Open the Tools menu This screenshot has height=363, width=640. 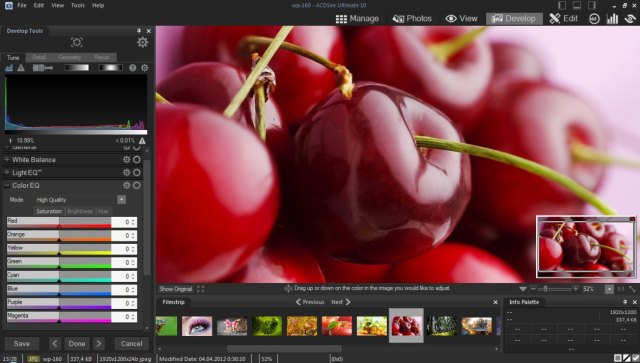coord(78,5)
